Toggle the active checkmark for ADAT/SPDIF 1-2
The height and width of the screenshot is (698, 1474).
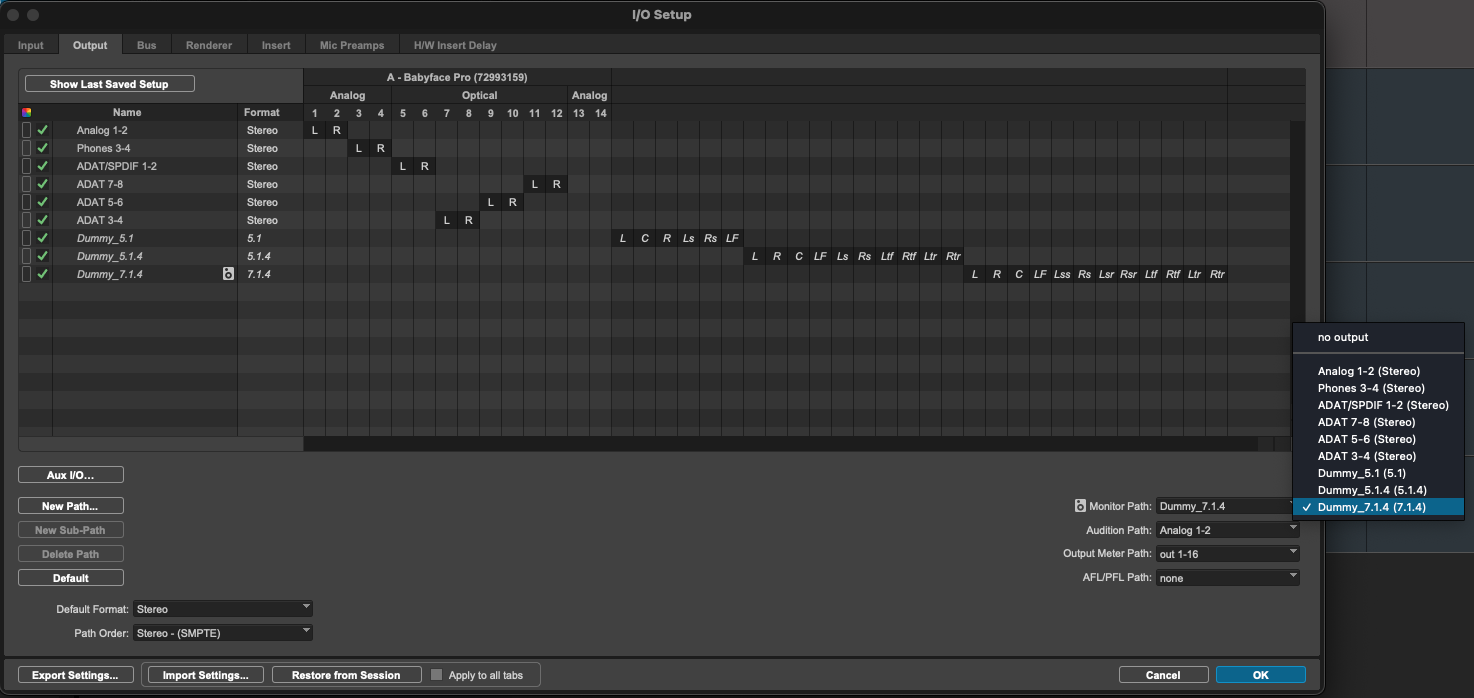click(x=43, y=166)
